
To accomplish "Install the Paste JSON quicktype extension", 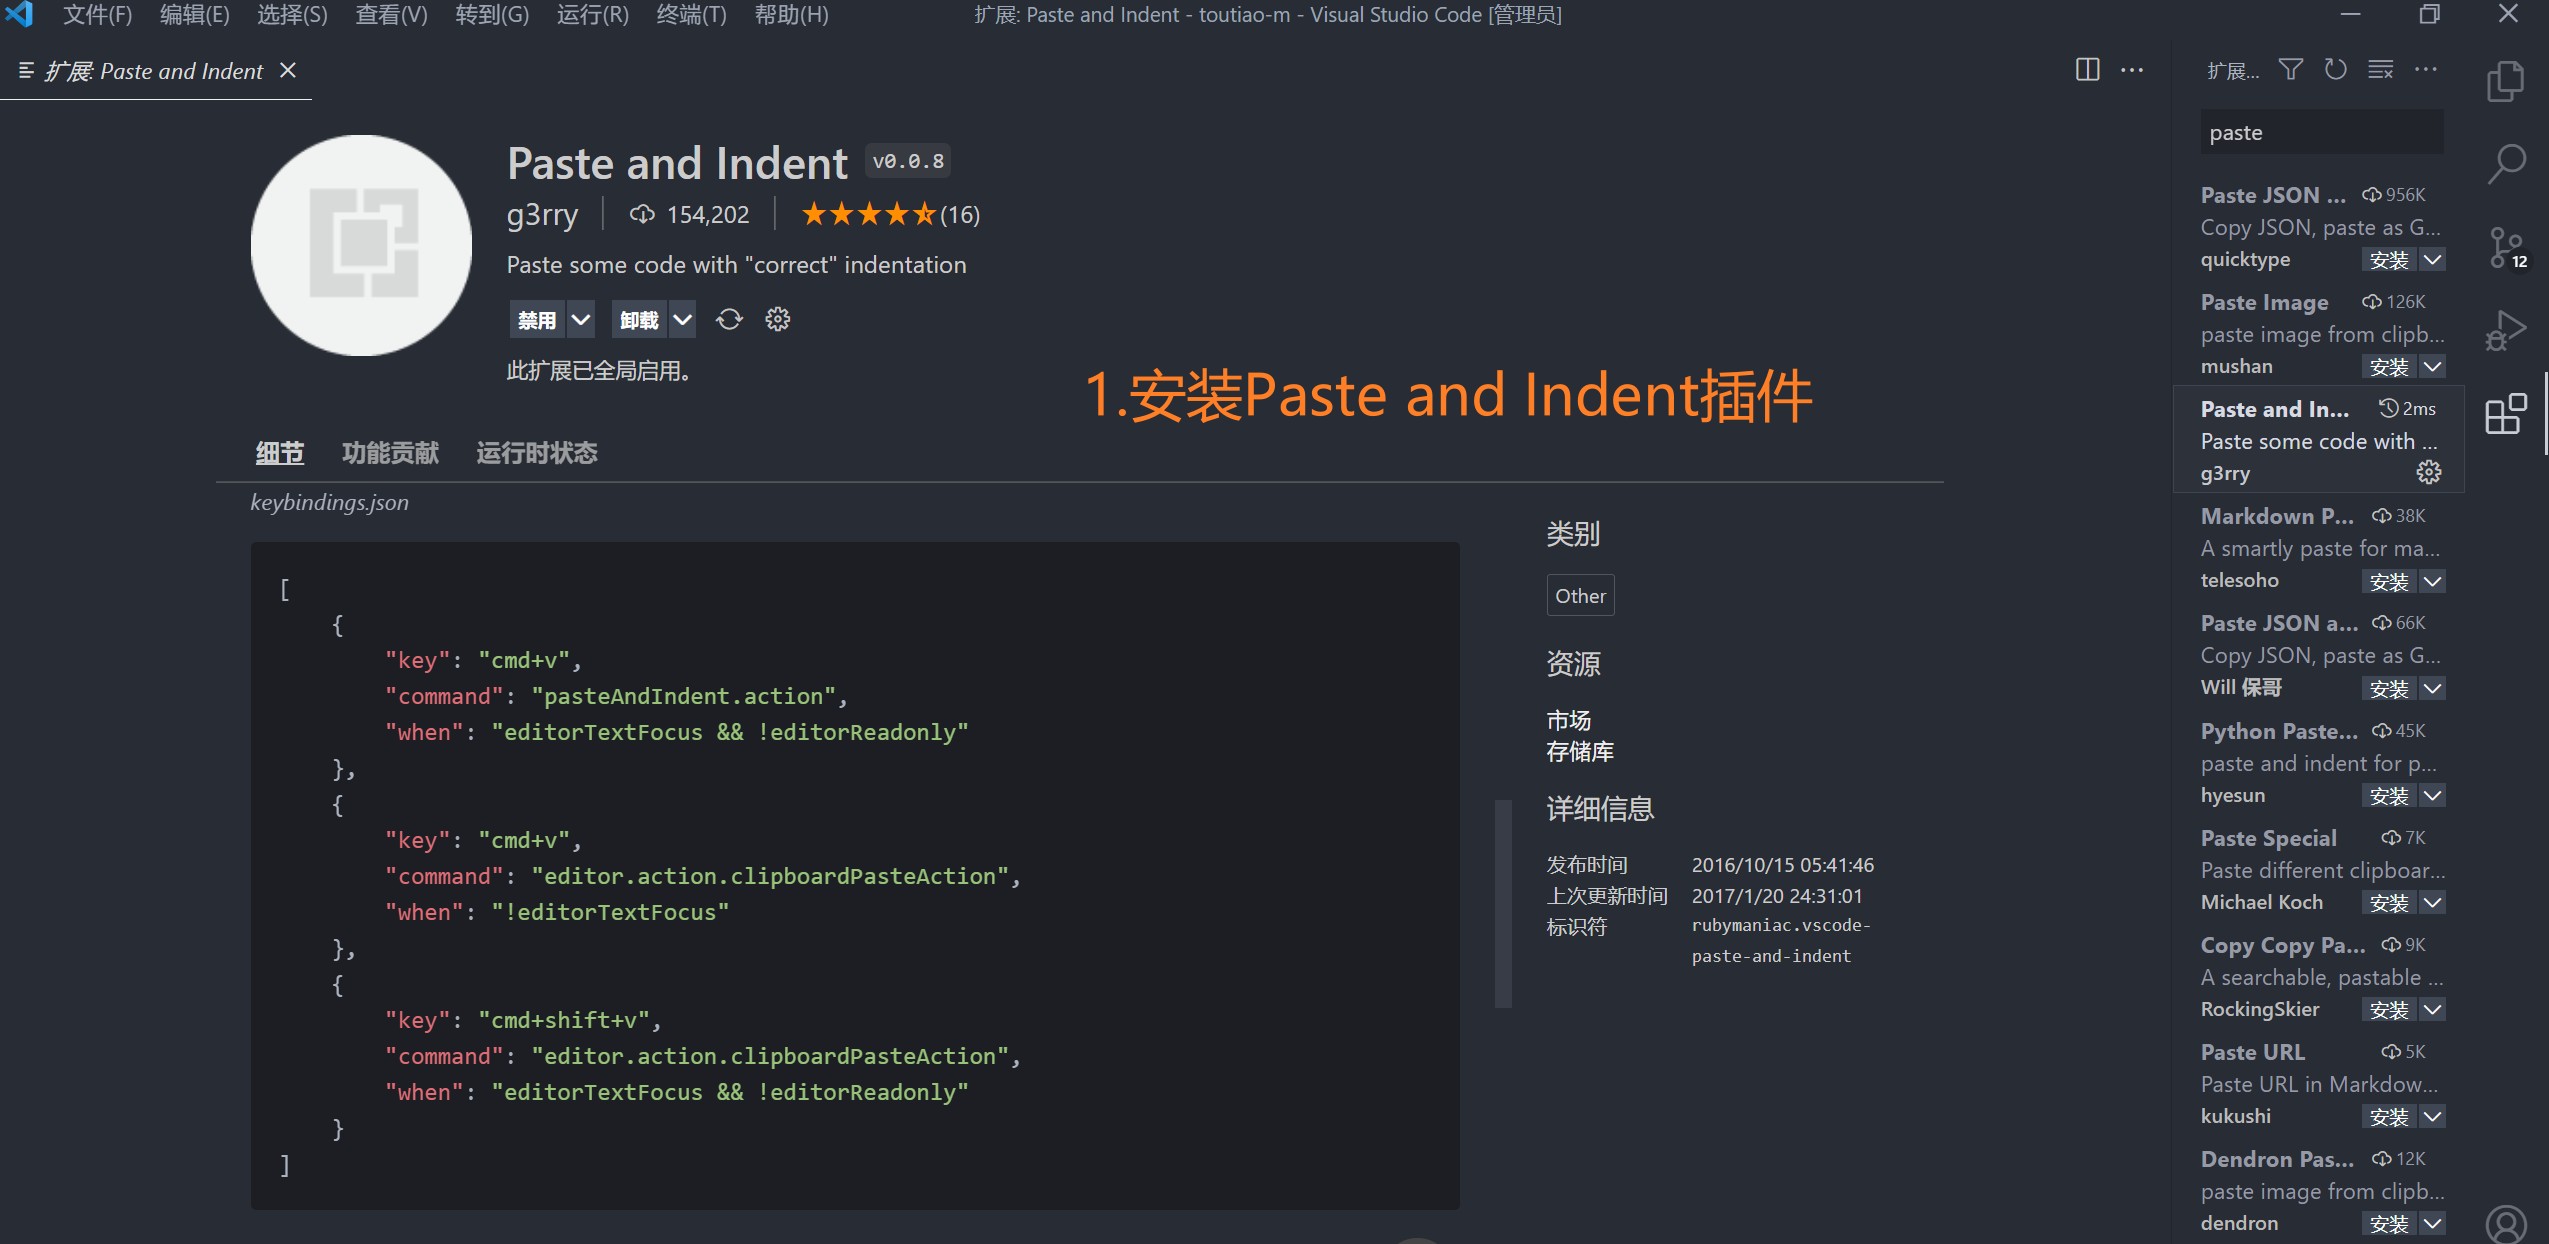I will pos(2388,260).
